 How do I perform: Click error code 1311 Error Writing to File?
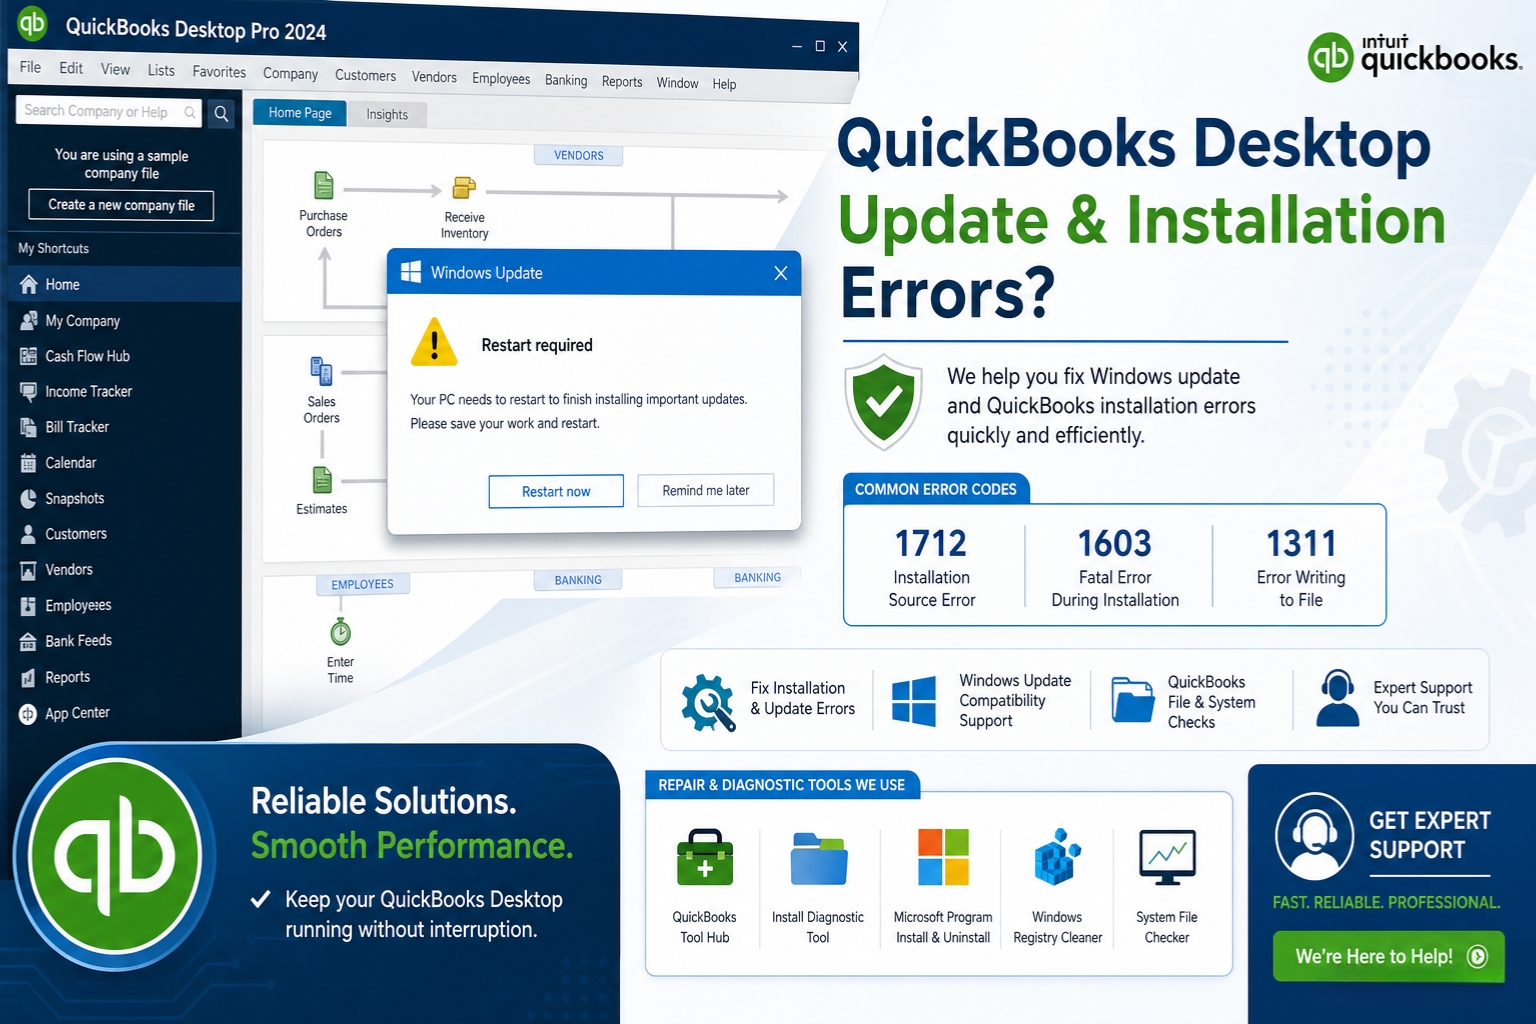coord(1301,567)
